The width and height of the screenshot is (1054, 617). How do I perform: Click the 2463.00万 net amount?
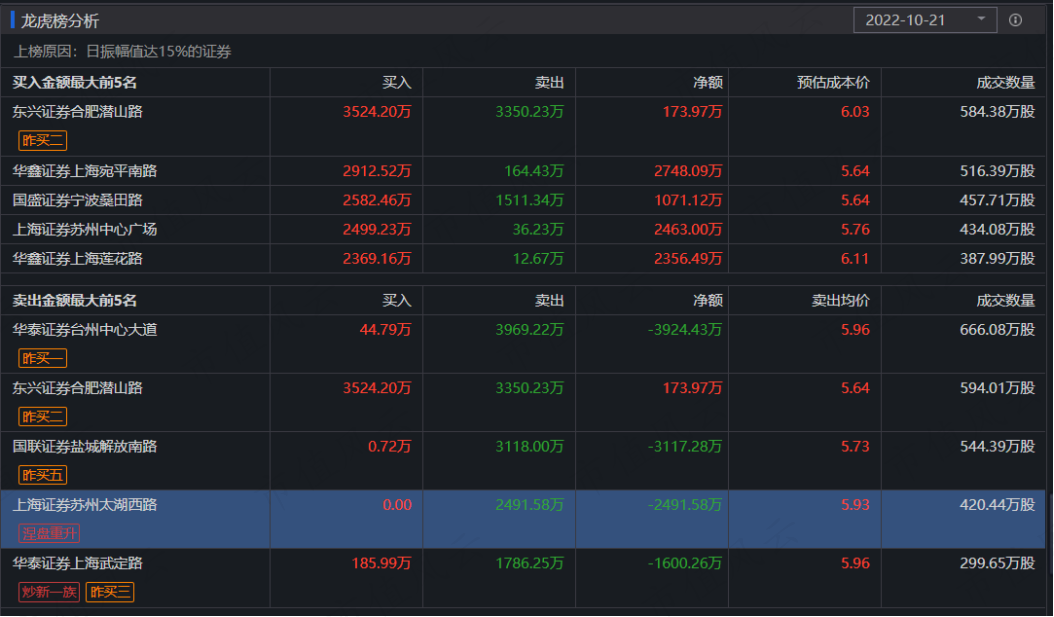pos(688,229)
